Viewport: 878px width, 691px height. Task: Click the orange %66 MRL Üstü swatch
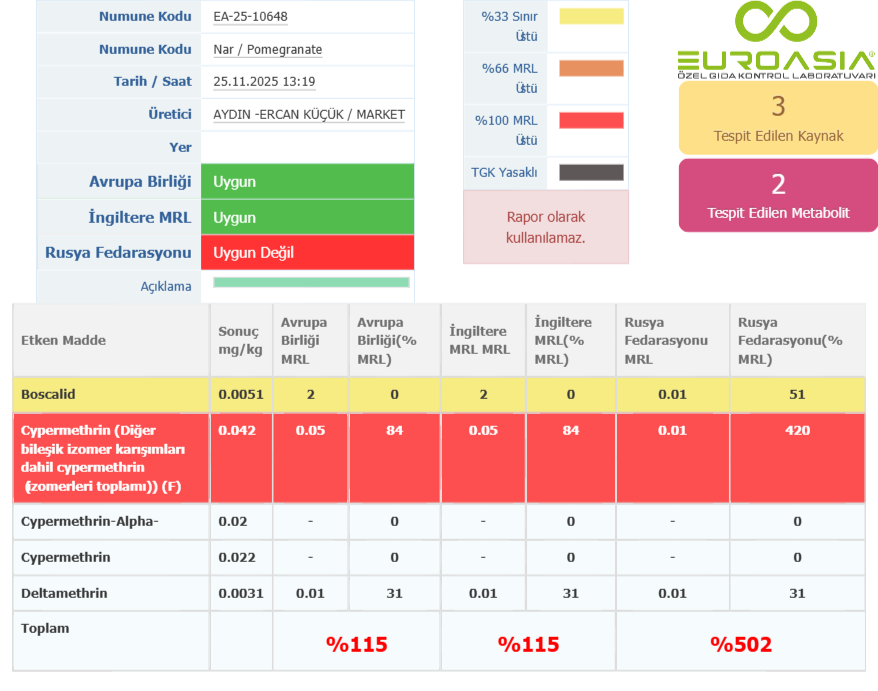591,69
